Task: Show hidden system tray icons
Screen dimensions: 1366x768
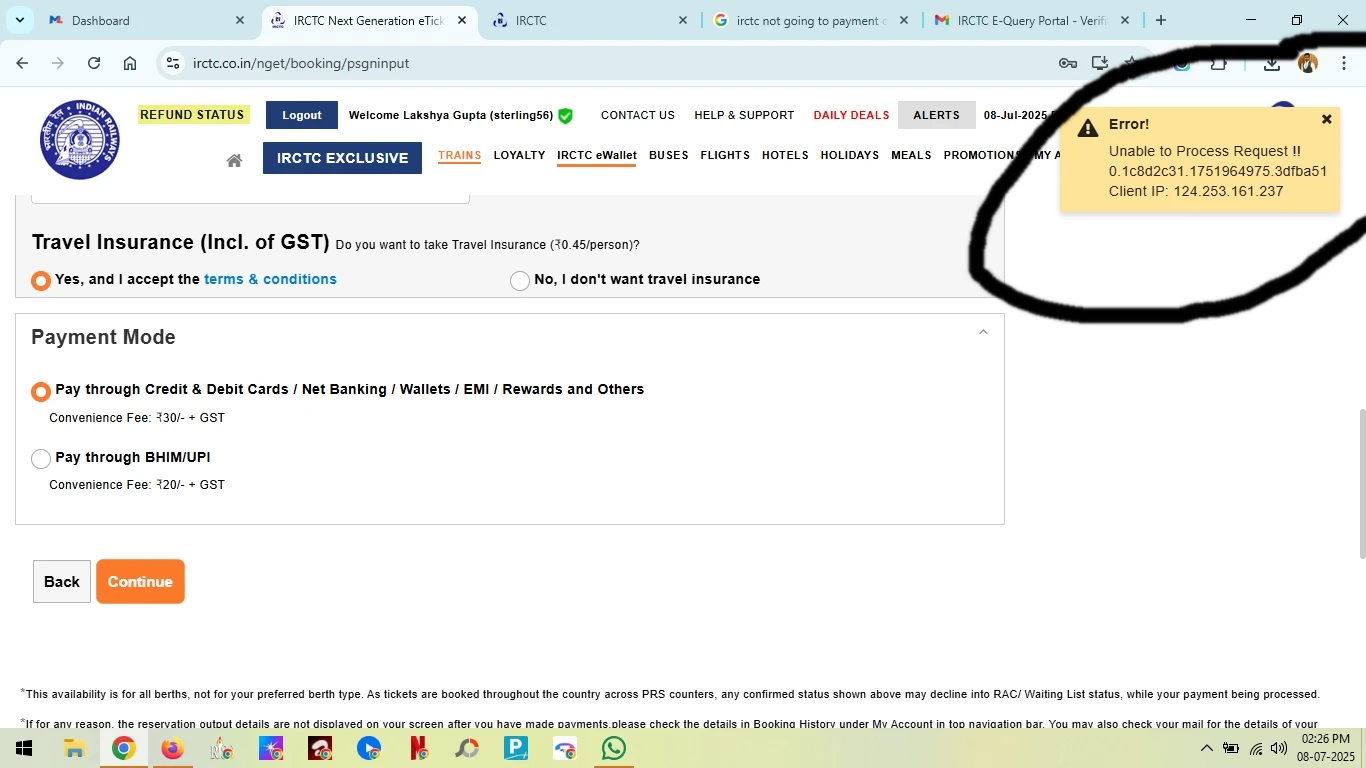Action: tap(1206, 749)
